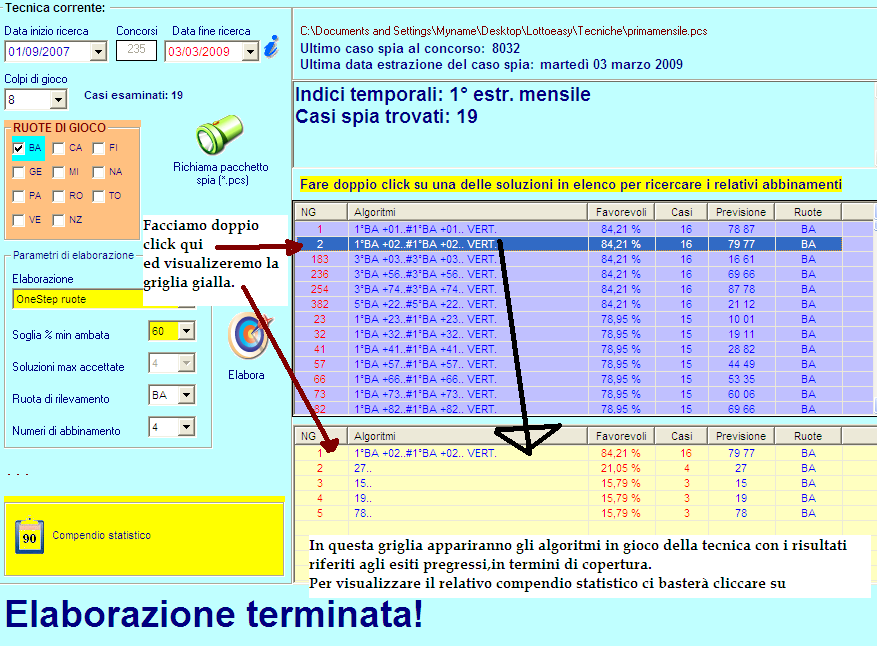877x646 pixels.
Task: Click the '53 35' previsione cell
Action: click(741, 379)
